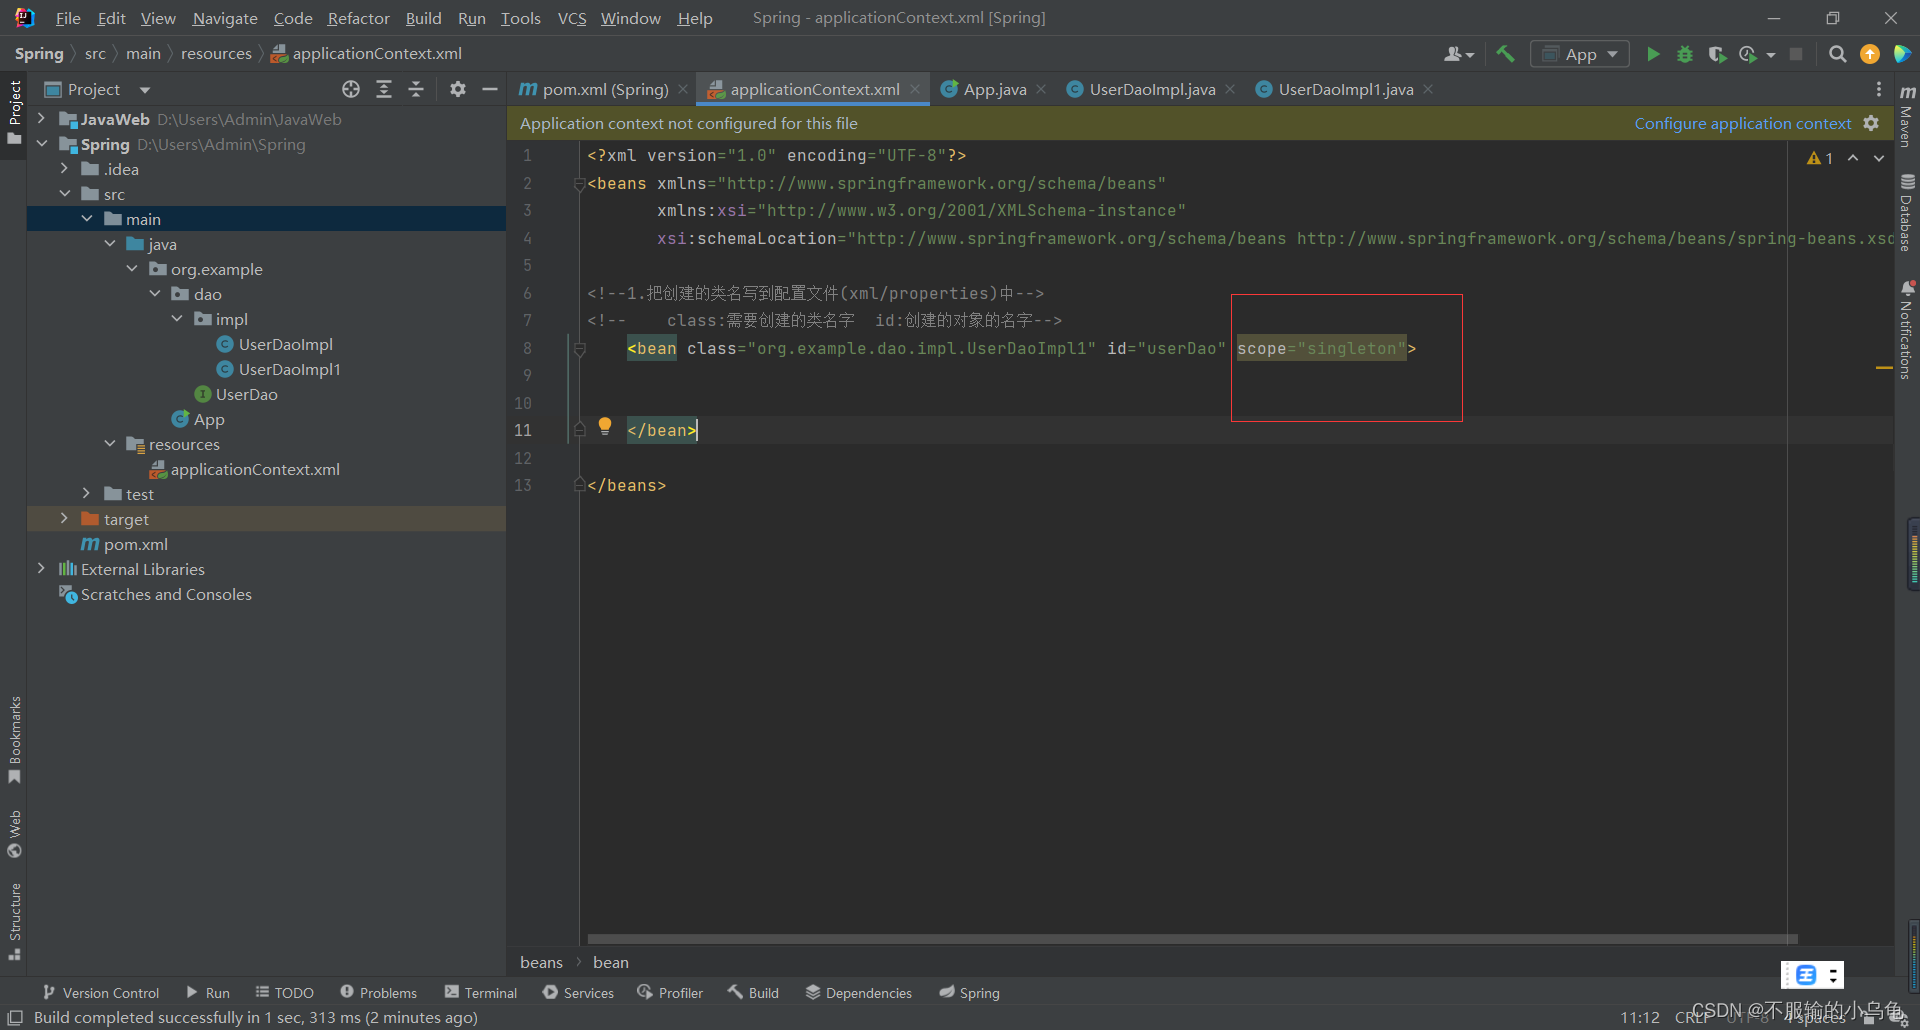The width and height of the screenshot is (1920, 1030).
Task: Start debugging with the bug icon
Action: coord(1685,54)
